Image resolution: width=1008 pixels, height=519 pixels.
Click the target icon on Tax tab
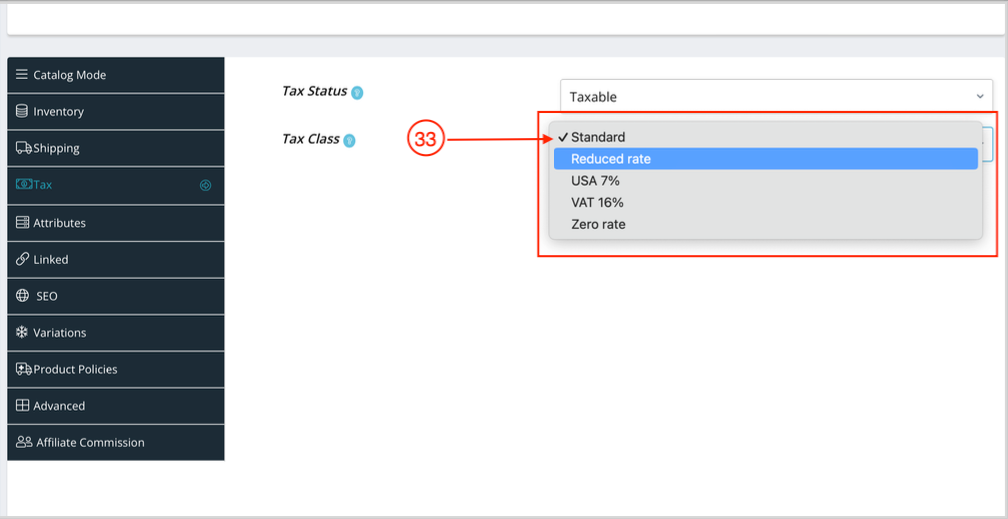click(206, 185)
